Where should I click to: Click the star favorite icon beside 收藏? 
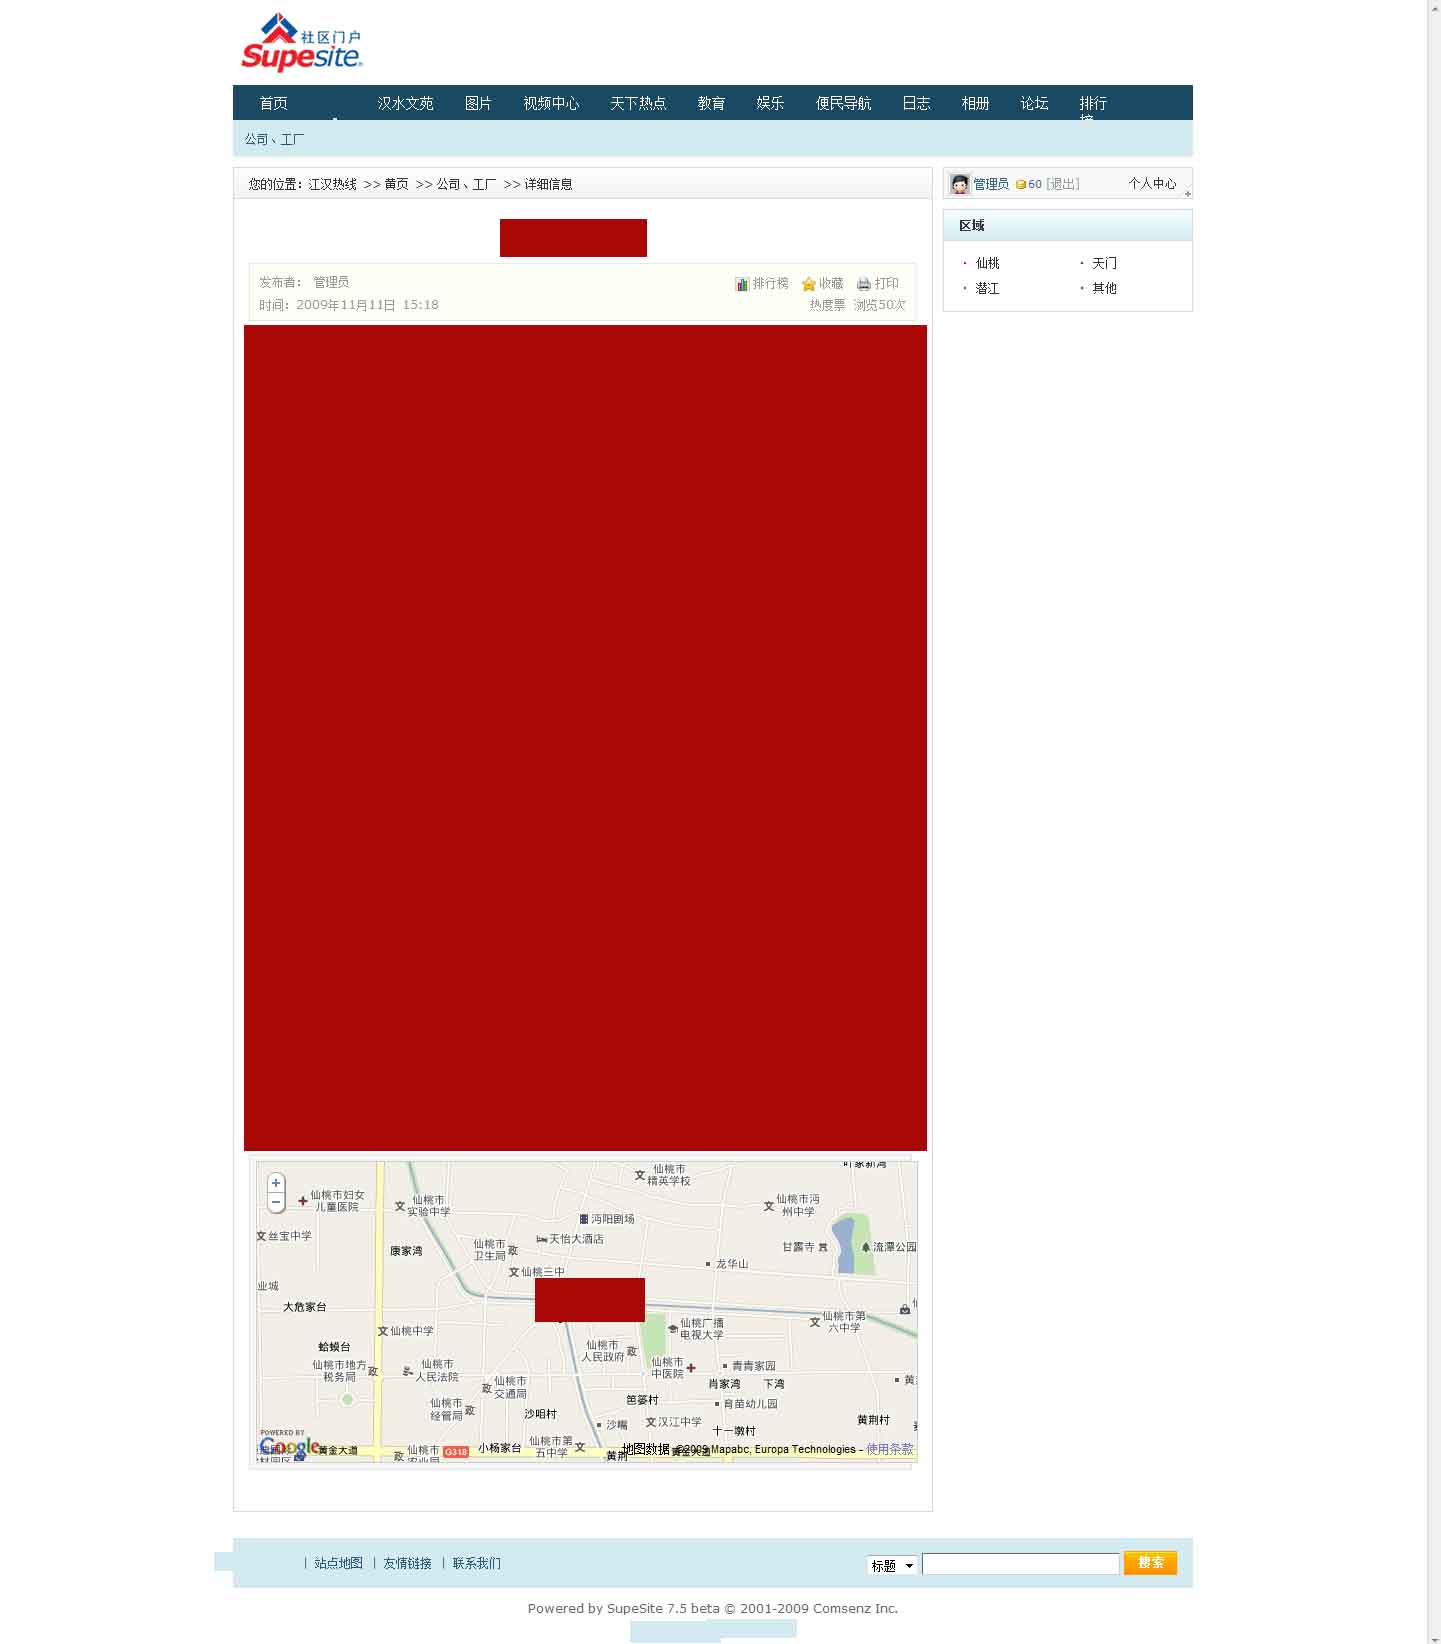809,284
